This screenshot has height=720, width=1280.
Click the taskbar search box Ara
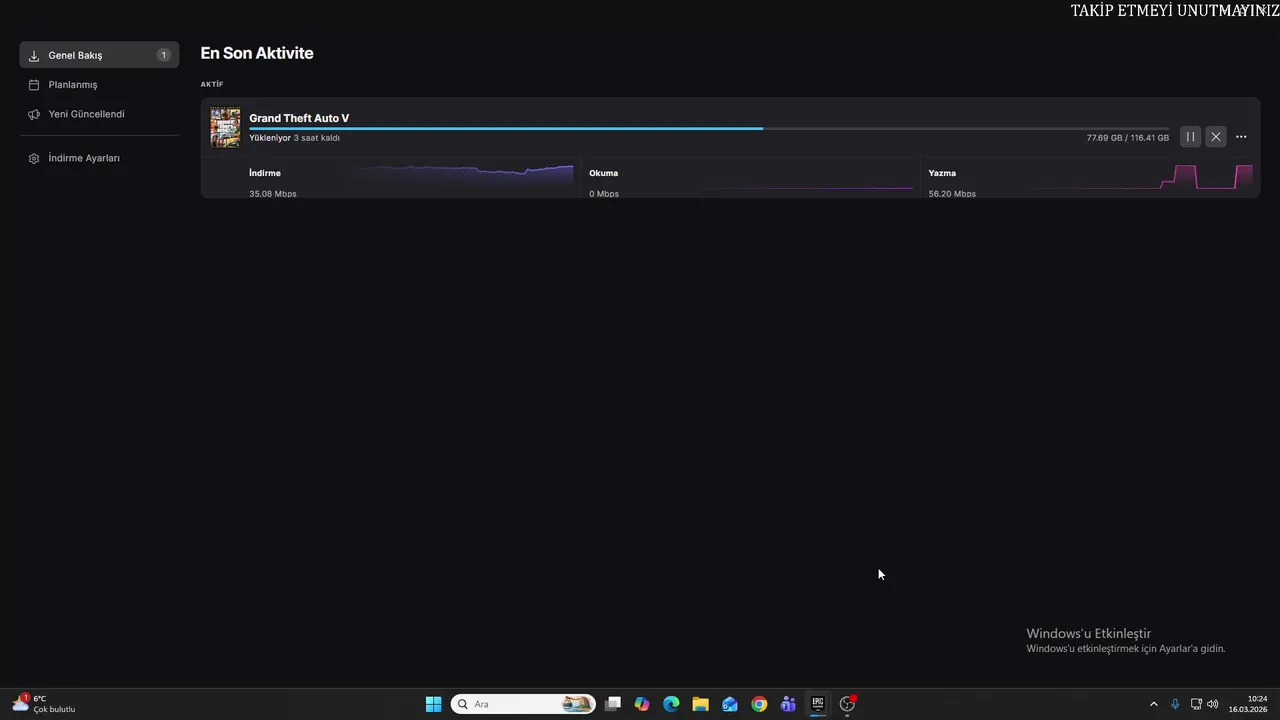[523, 704]
